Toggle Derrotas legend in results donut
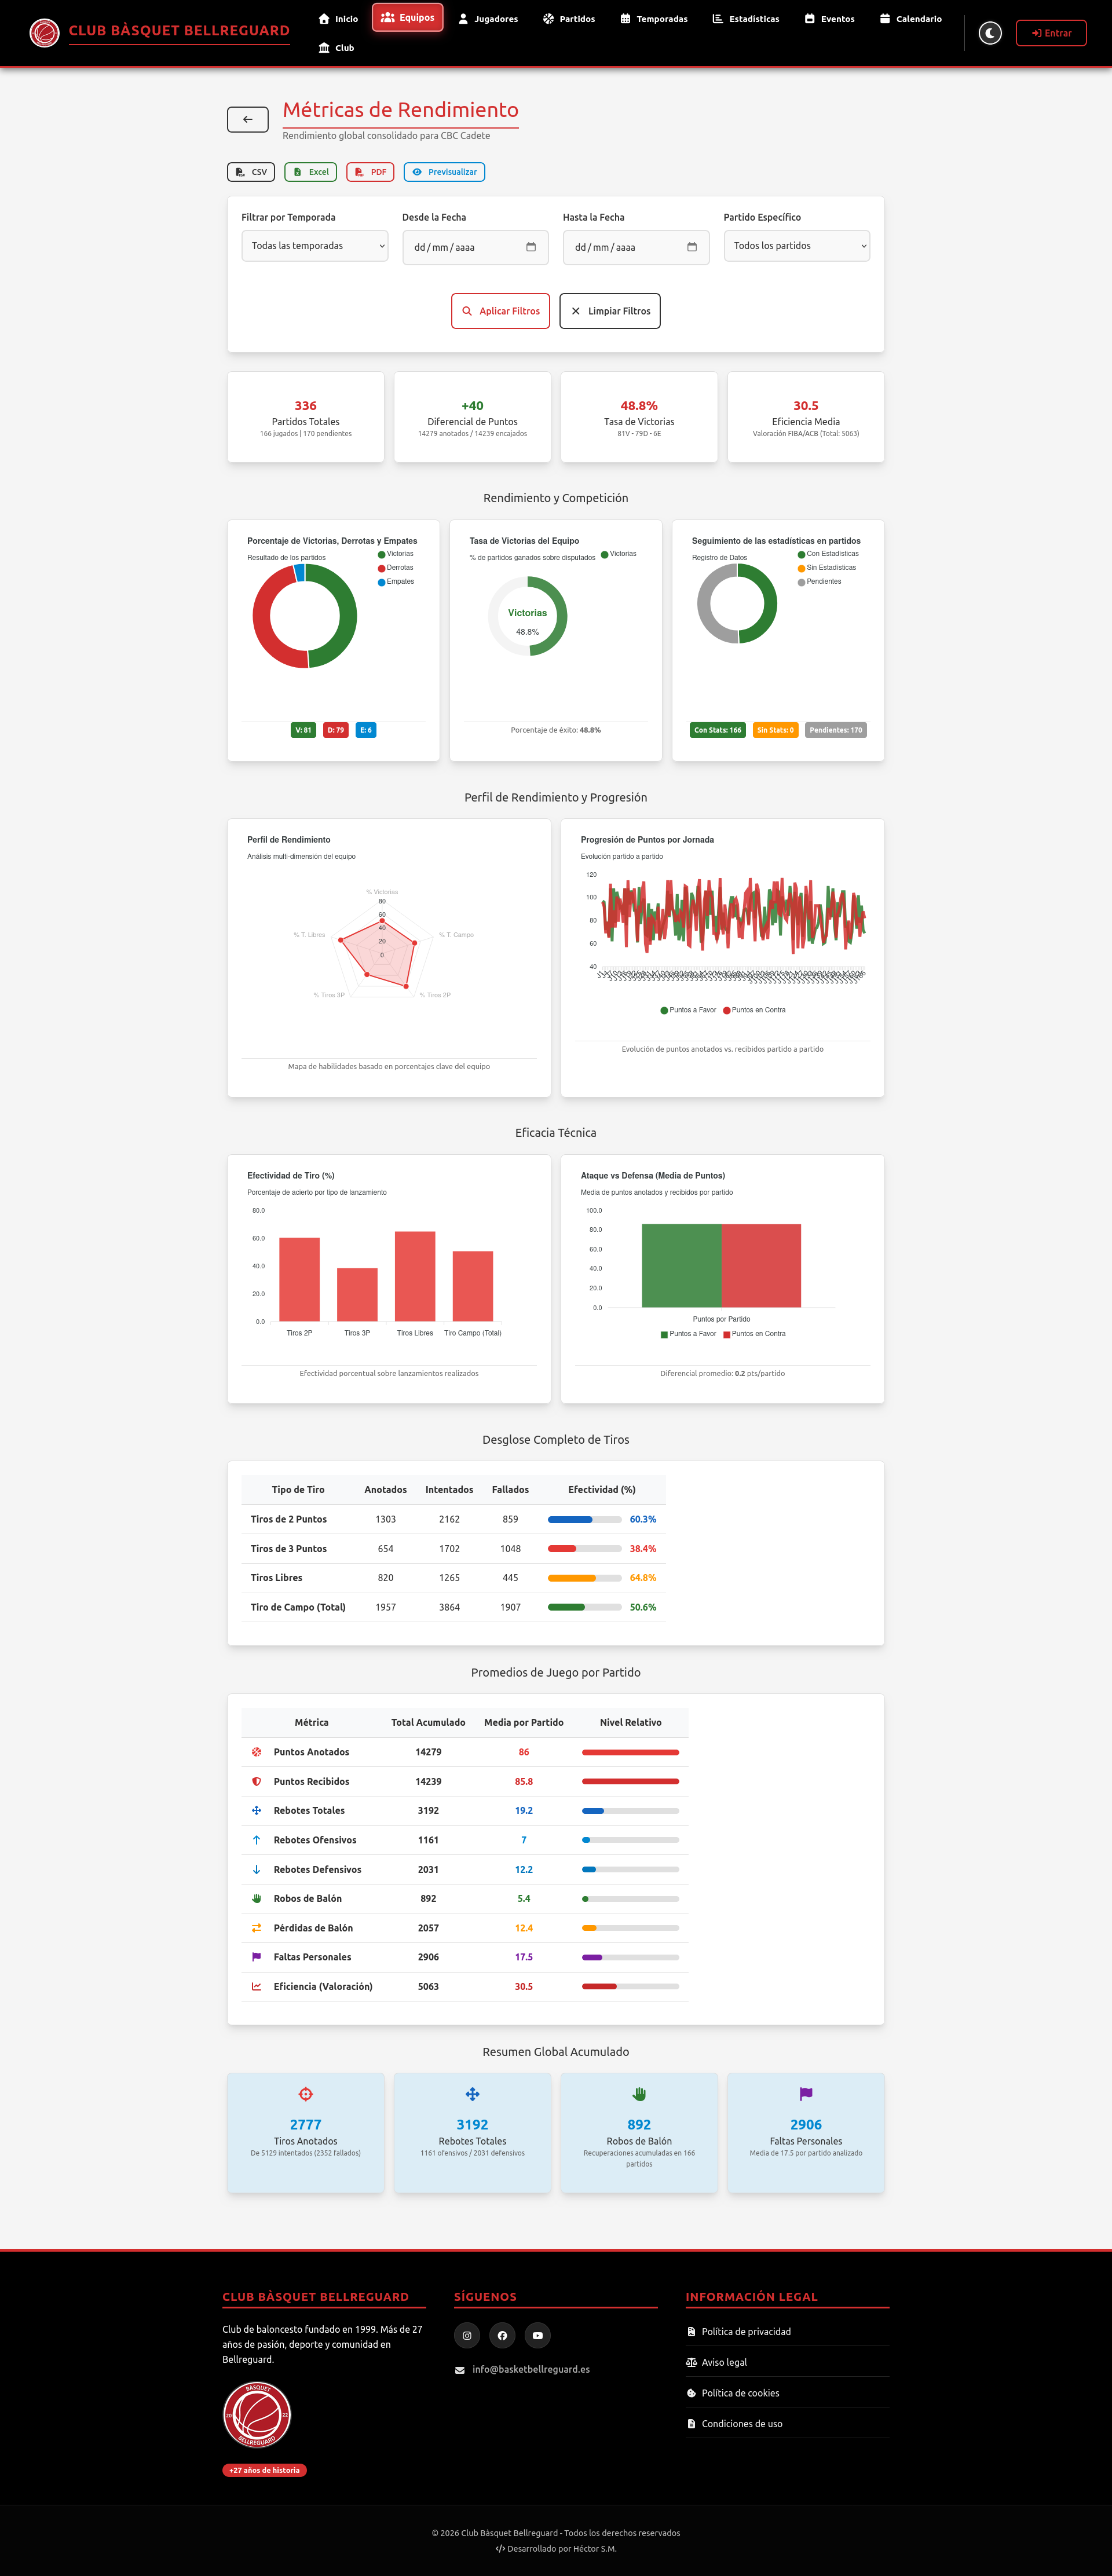The height and width of the screenshot is (2576, 1112). (396, 568)
